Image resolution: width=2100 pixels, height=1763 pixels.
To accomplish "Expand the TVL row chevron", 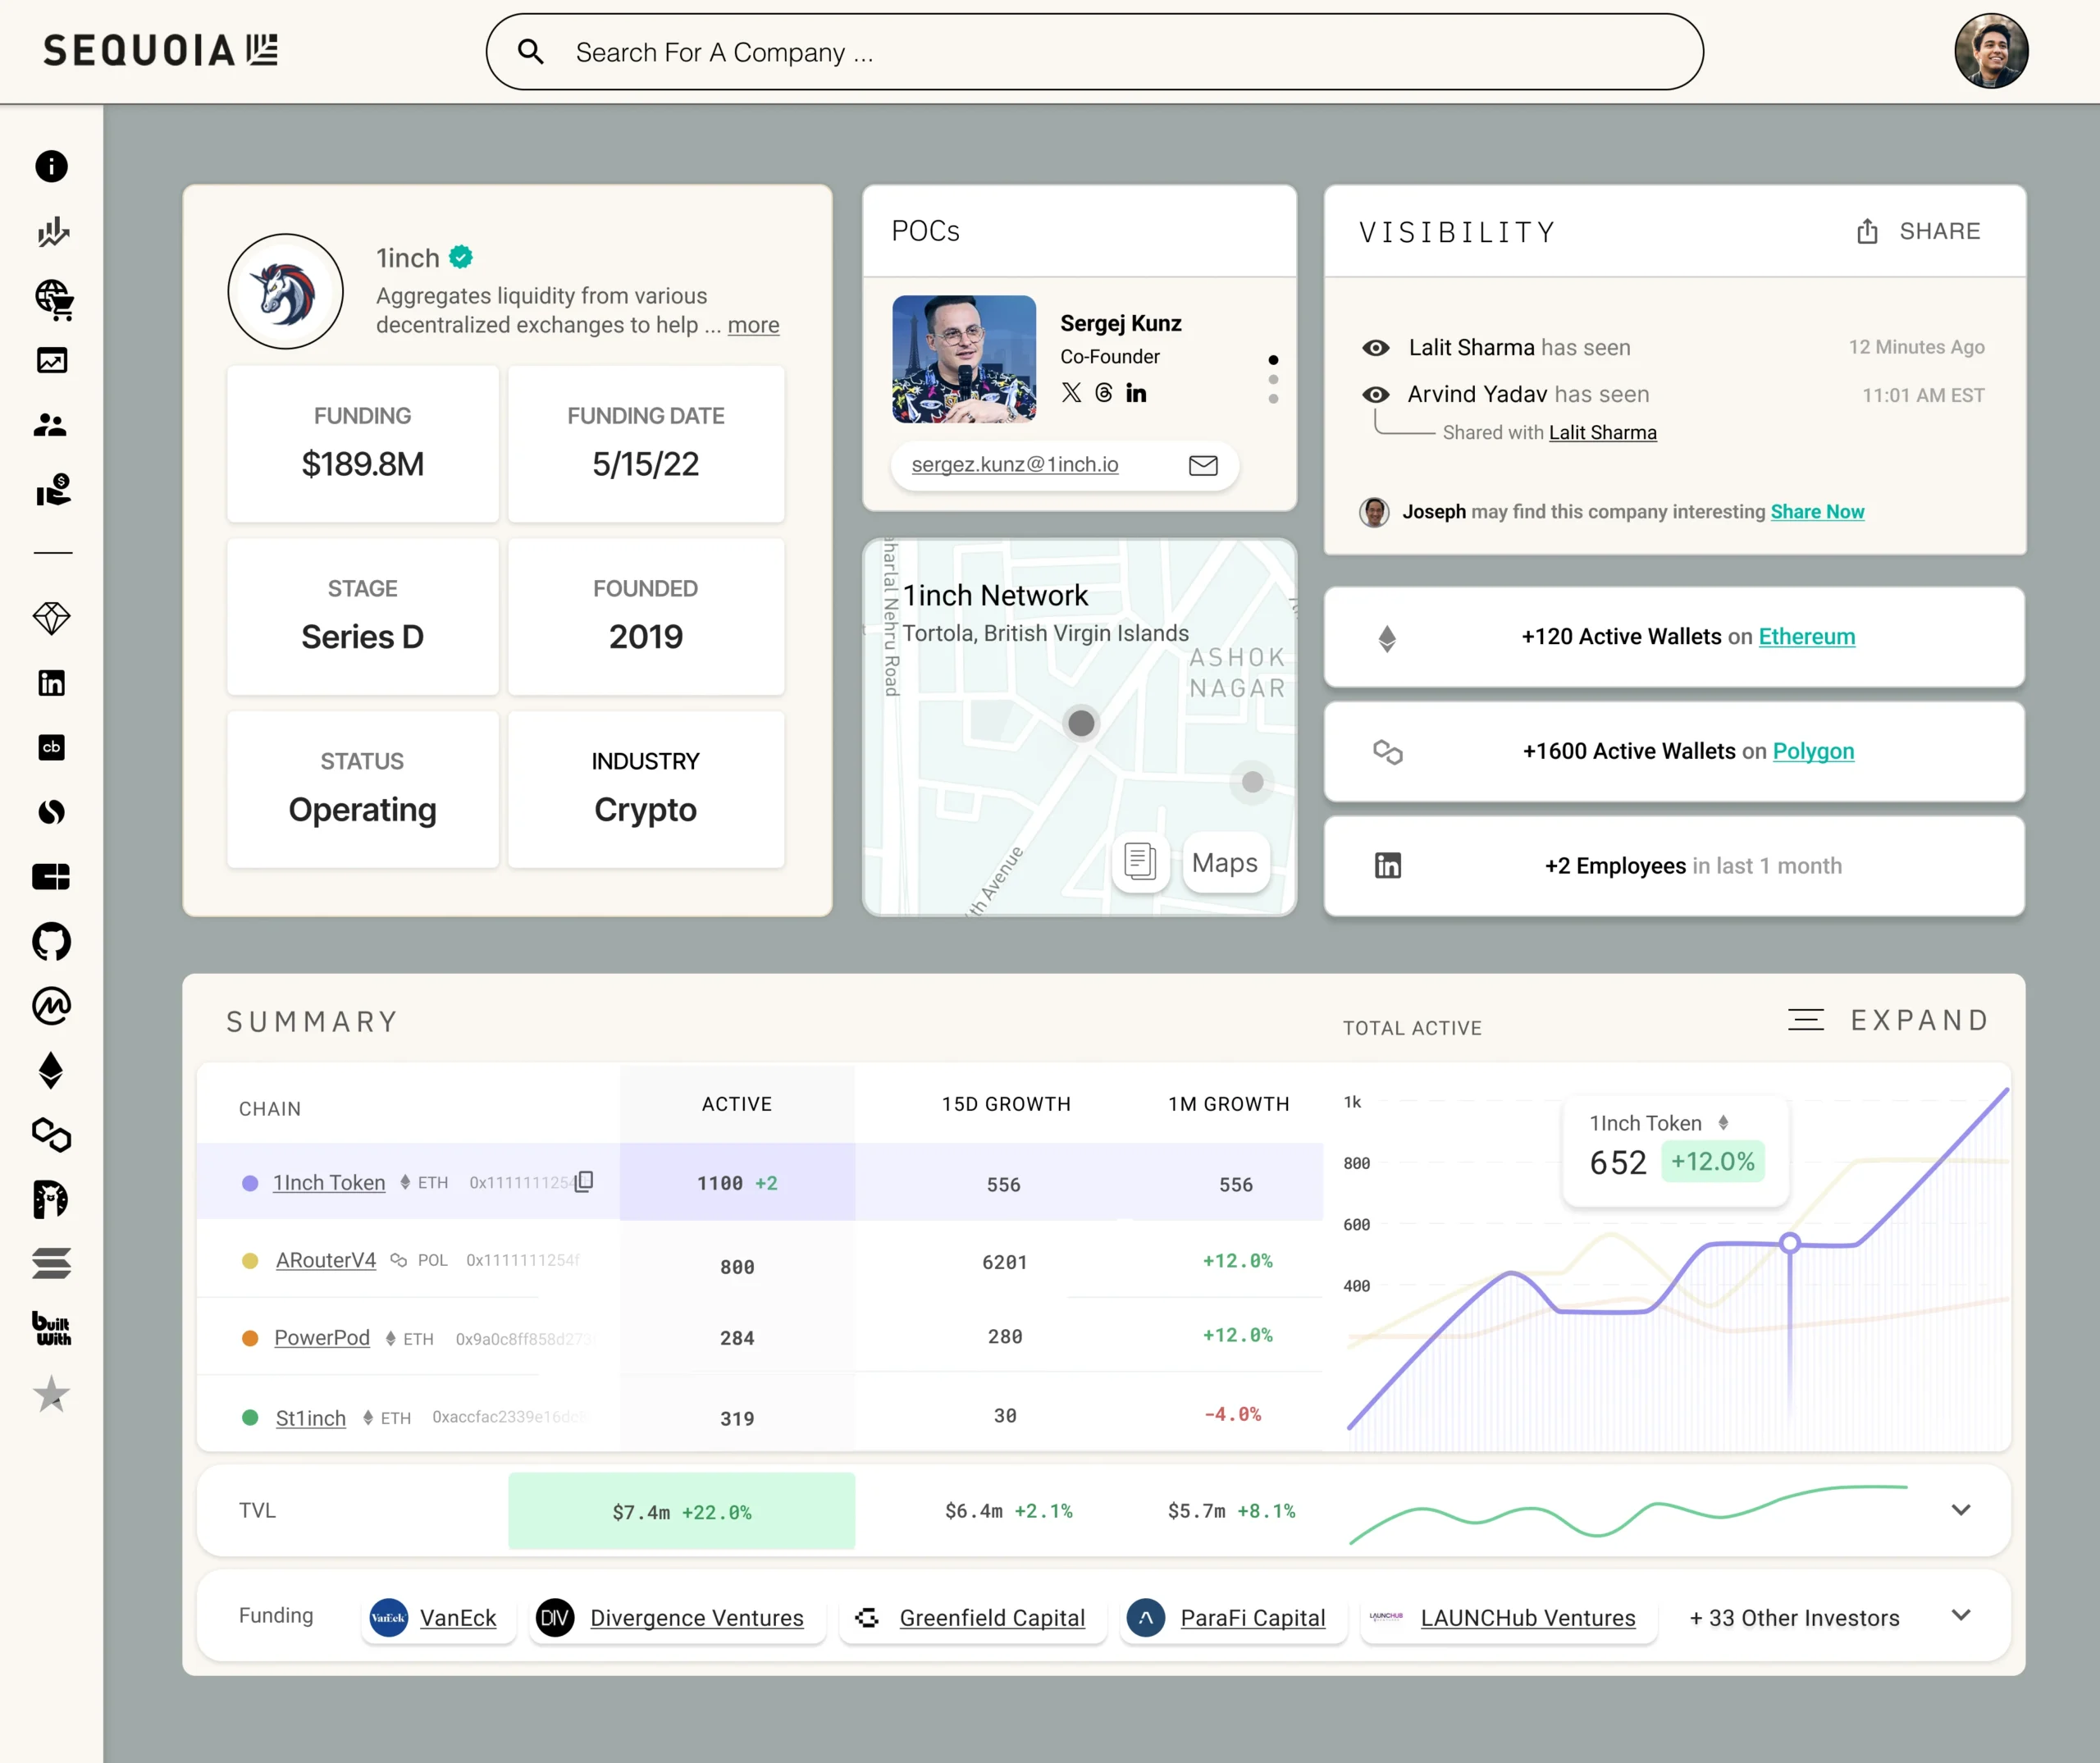I will (x=1960, y=1510).
